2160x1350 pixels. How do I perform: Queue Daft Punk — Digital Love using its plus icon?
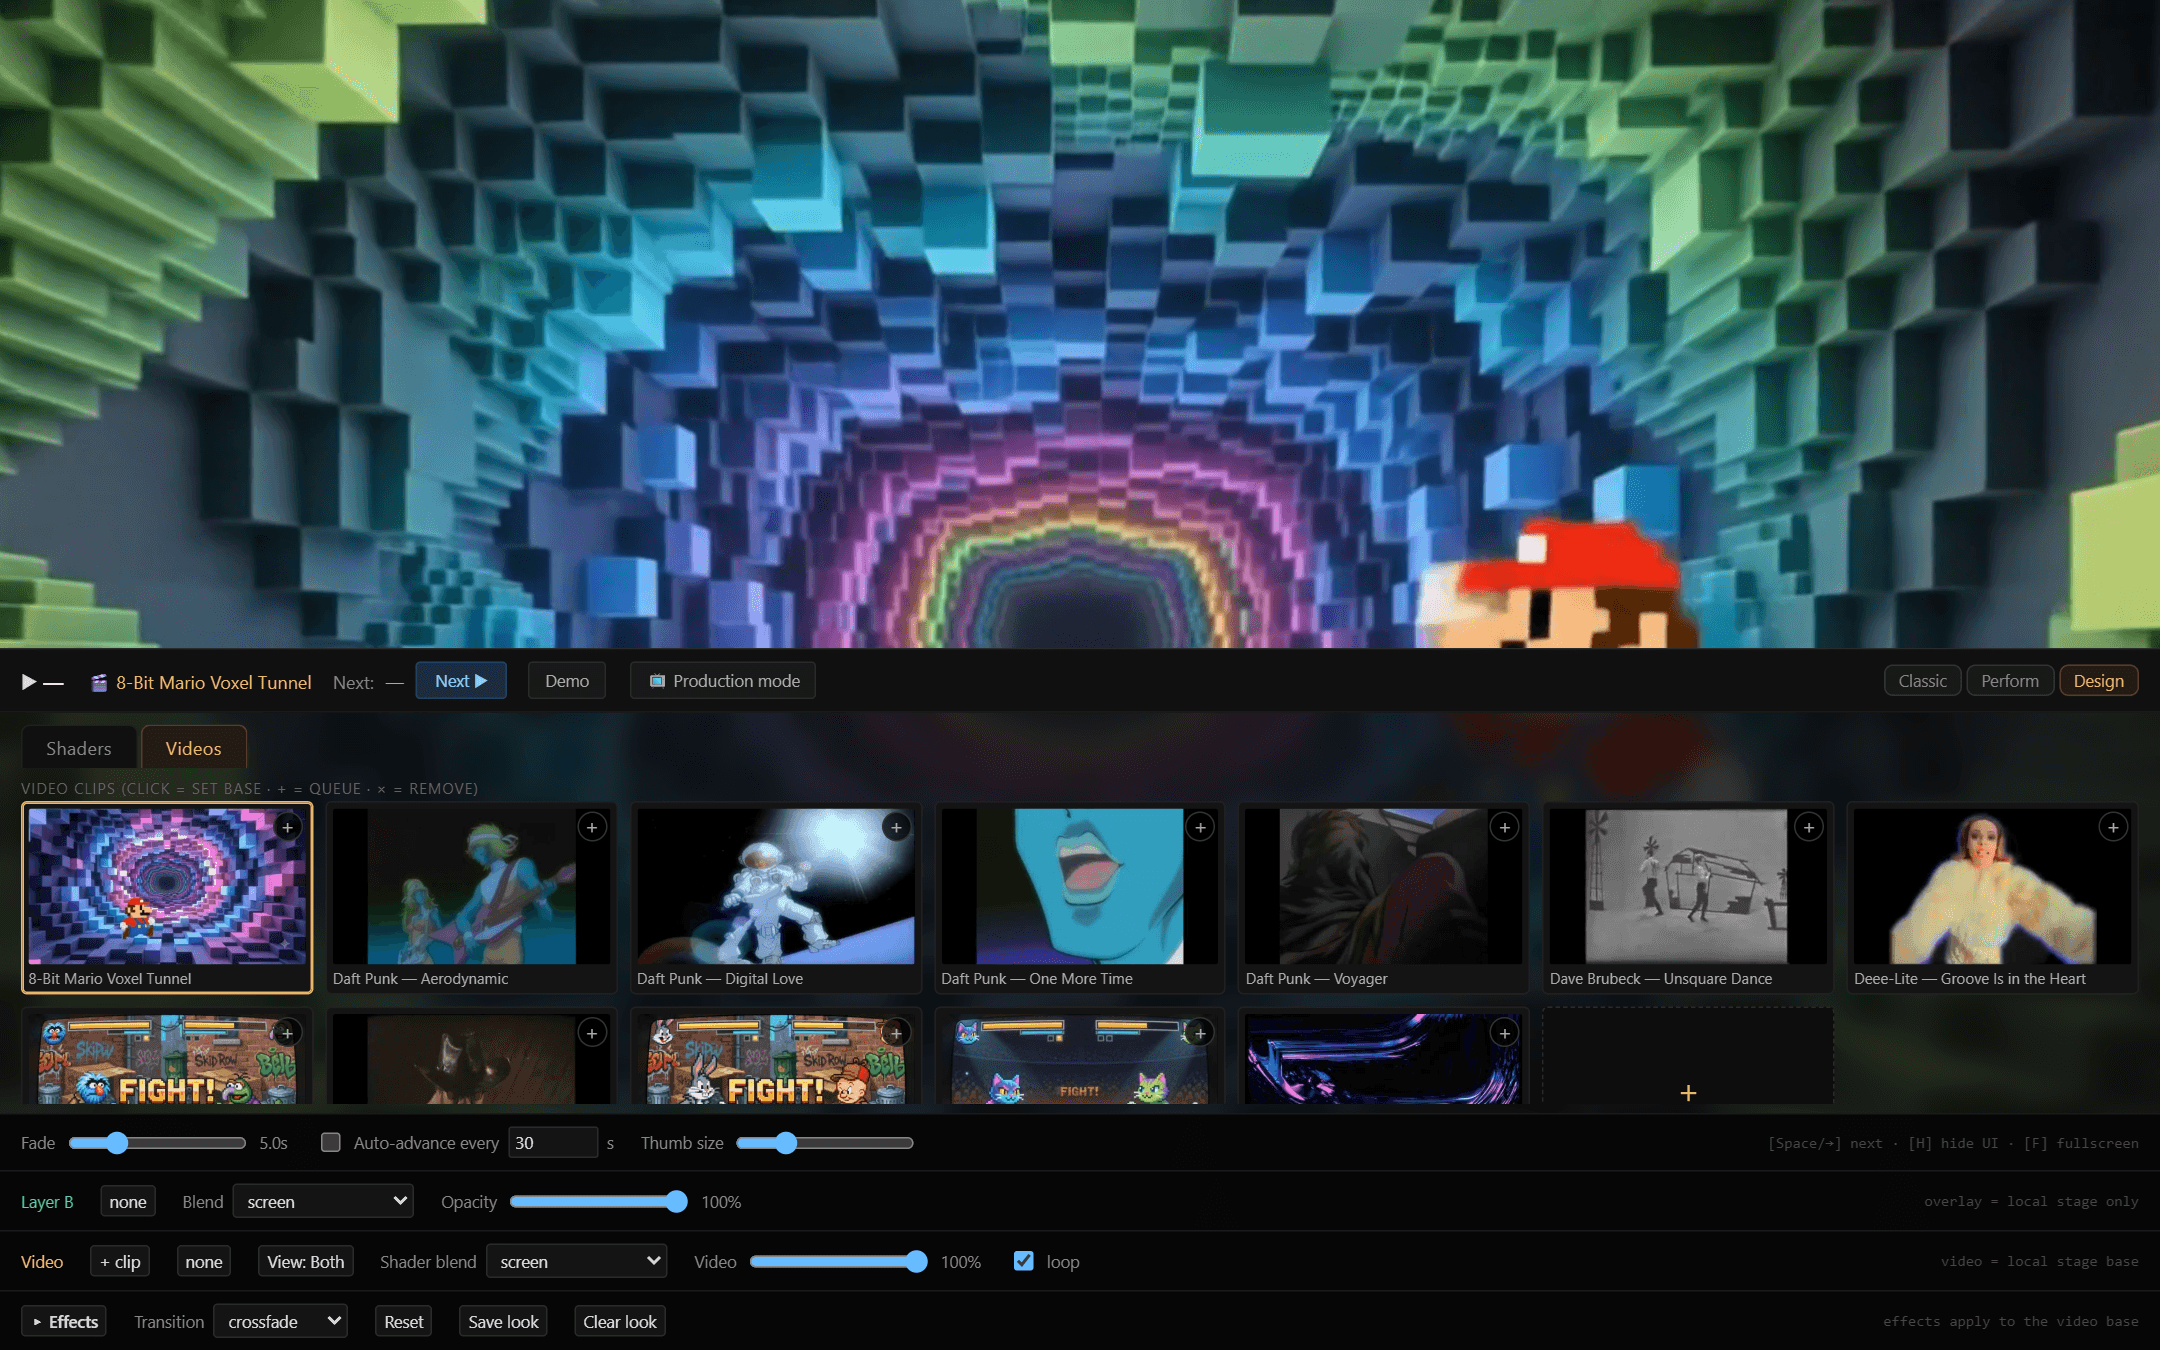pos(896,827)
